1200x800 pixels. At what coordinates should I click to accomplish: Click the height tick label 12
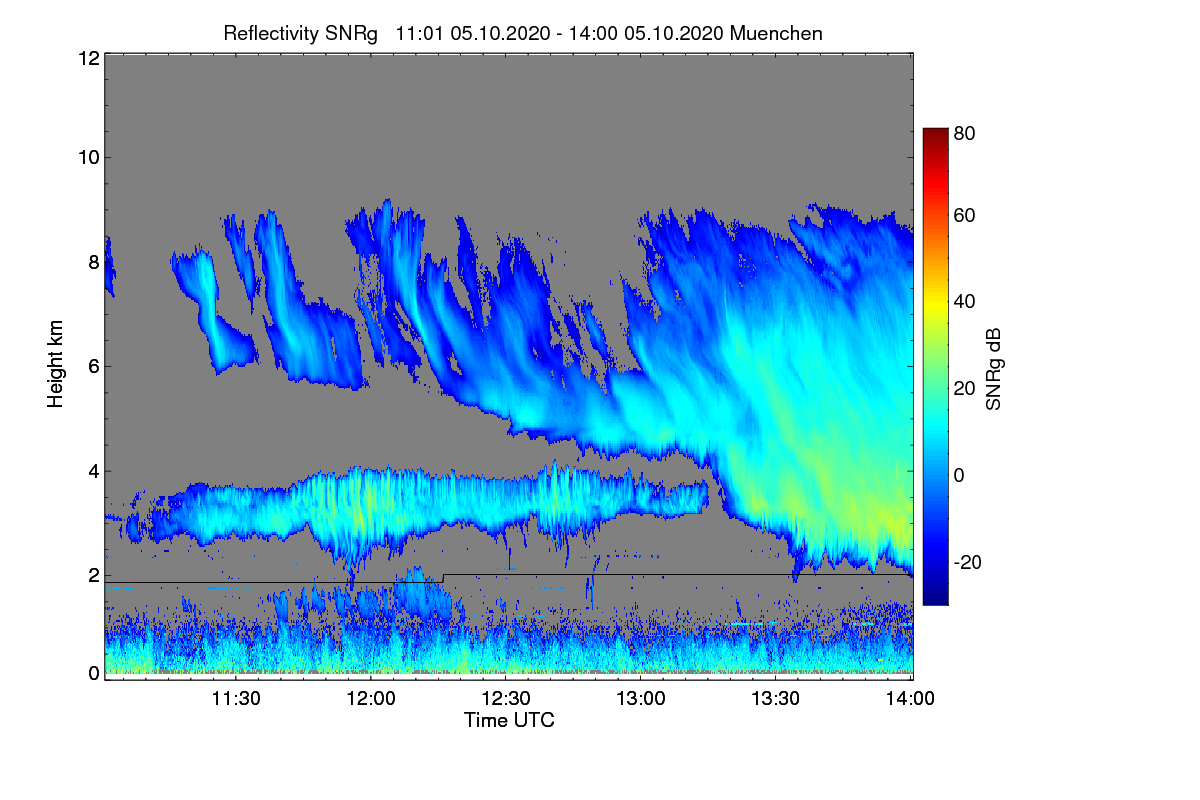pyautogui.click(x=88, y=58)
